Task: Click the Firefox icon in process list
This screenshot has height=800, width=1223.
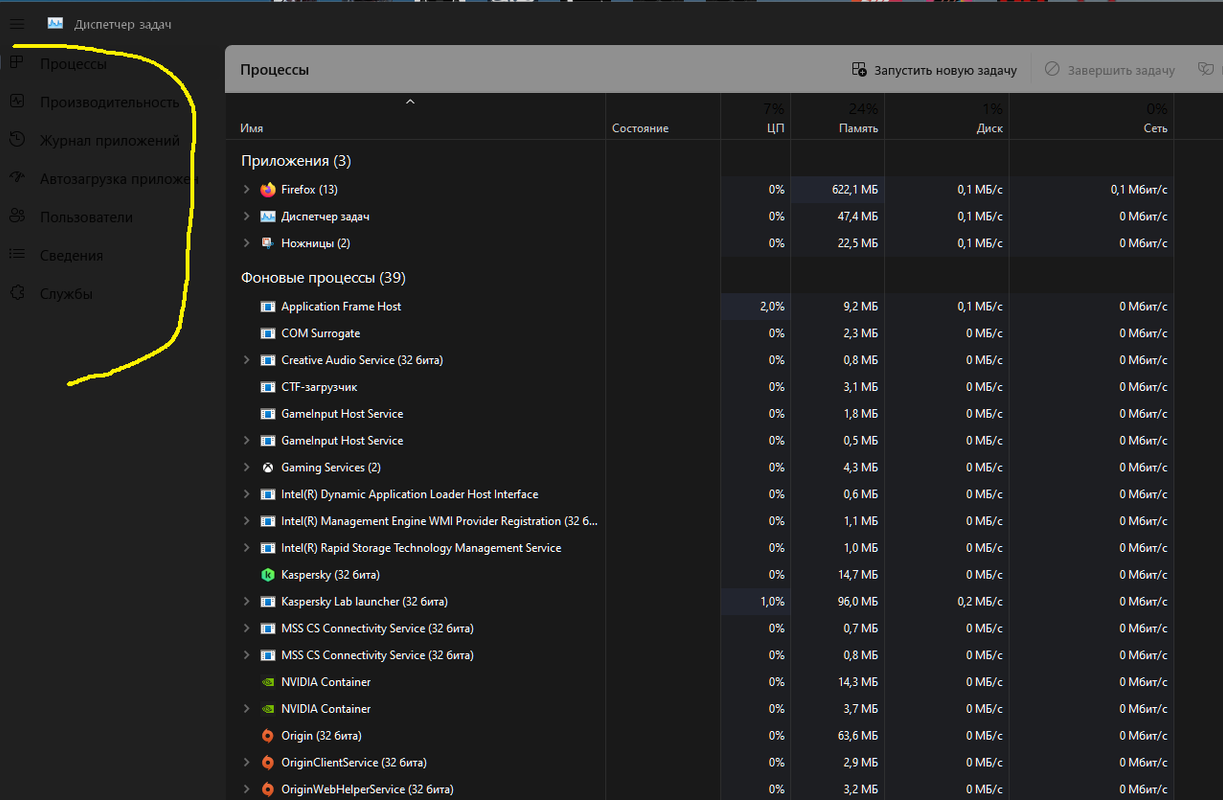Action: click(267, 189)
